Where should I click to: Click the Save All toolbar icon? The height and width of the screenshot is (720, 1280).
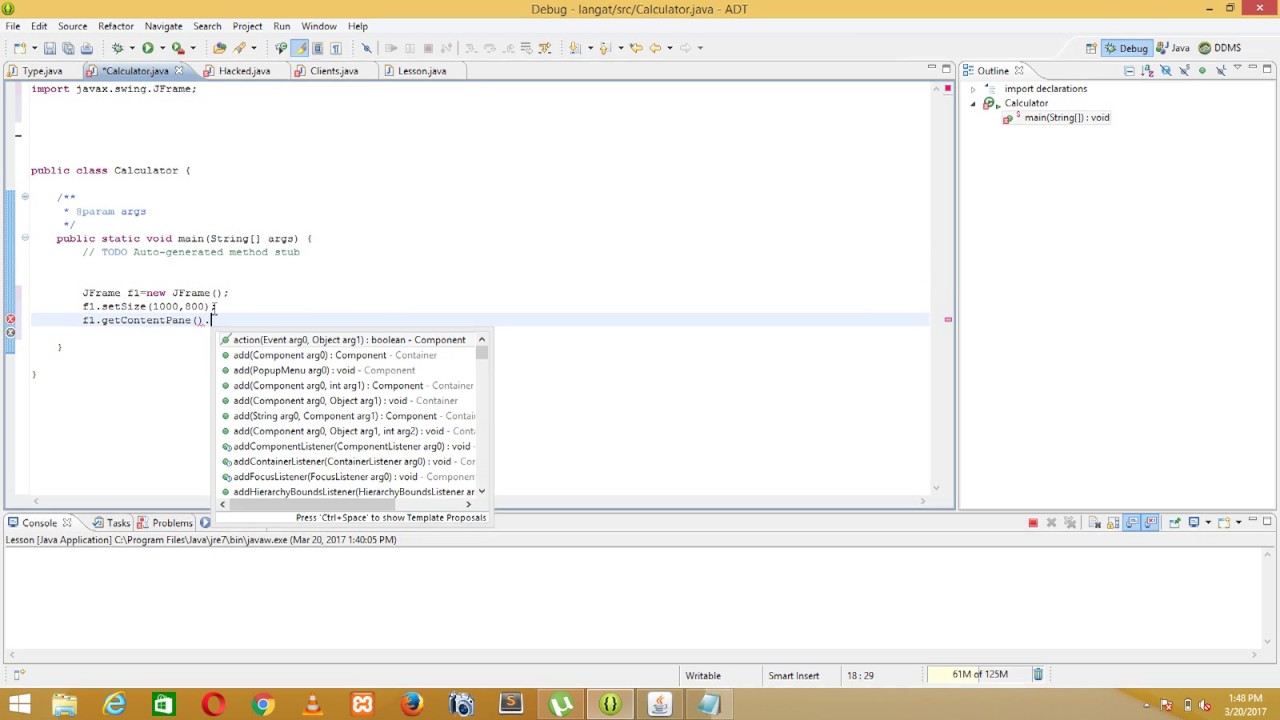(x=67, y=48)
